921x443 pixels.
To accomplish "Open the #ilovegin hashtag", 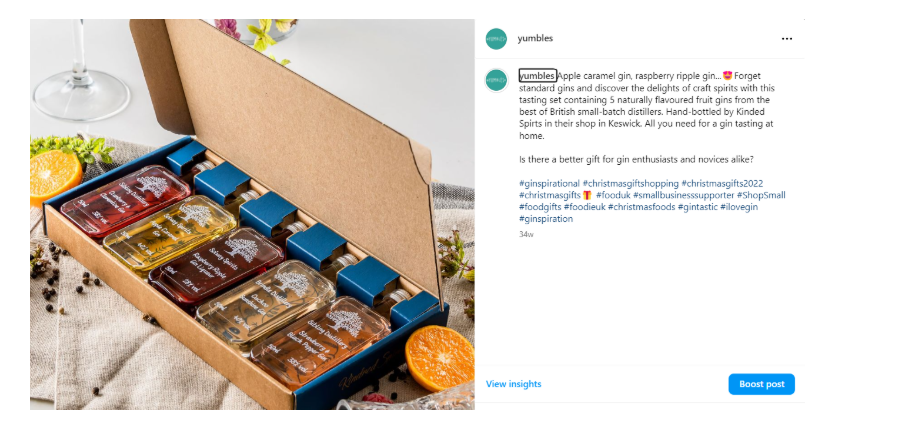I will click(738, 207).
